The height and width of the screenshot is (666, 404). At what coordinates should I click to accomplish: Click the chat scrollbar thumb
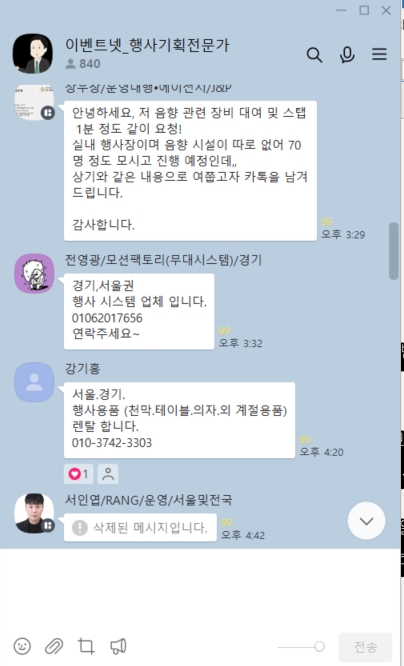point(394,251)
